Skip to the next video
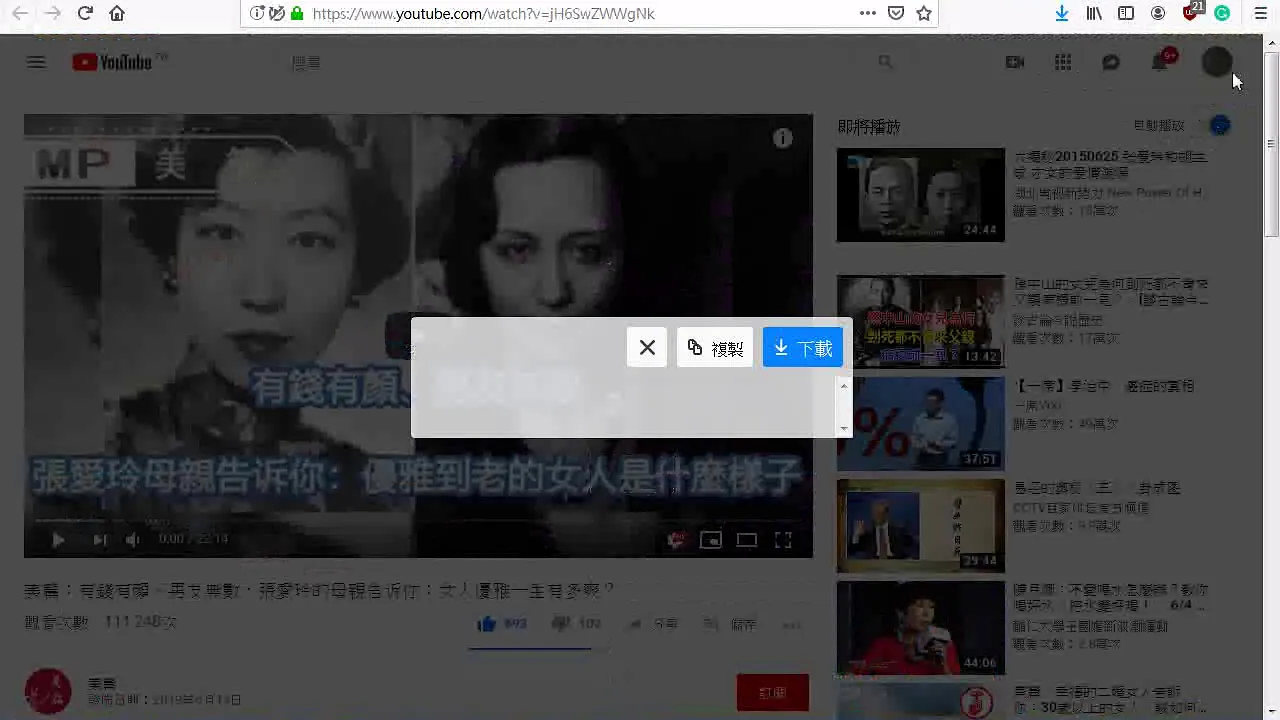Screen dimensions: 1280x720 click(99, 540)
